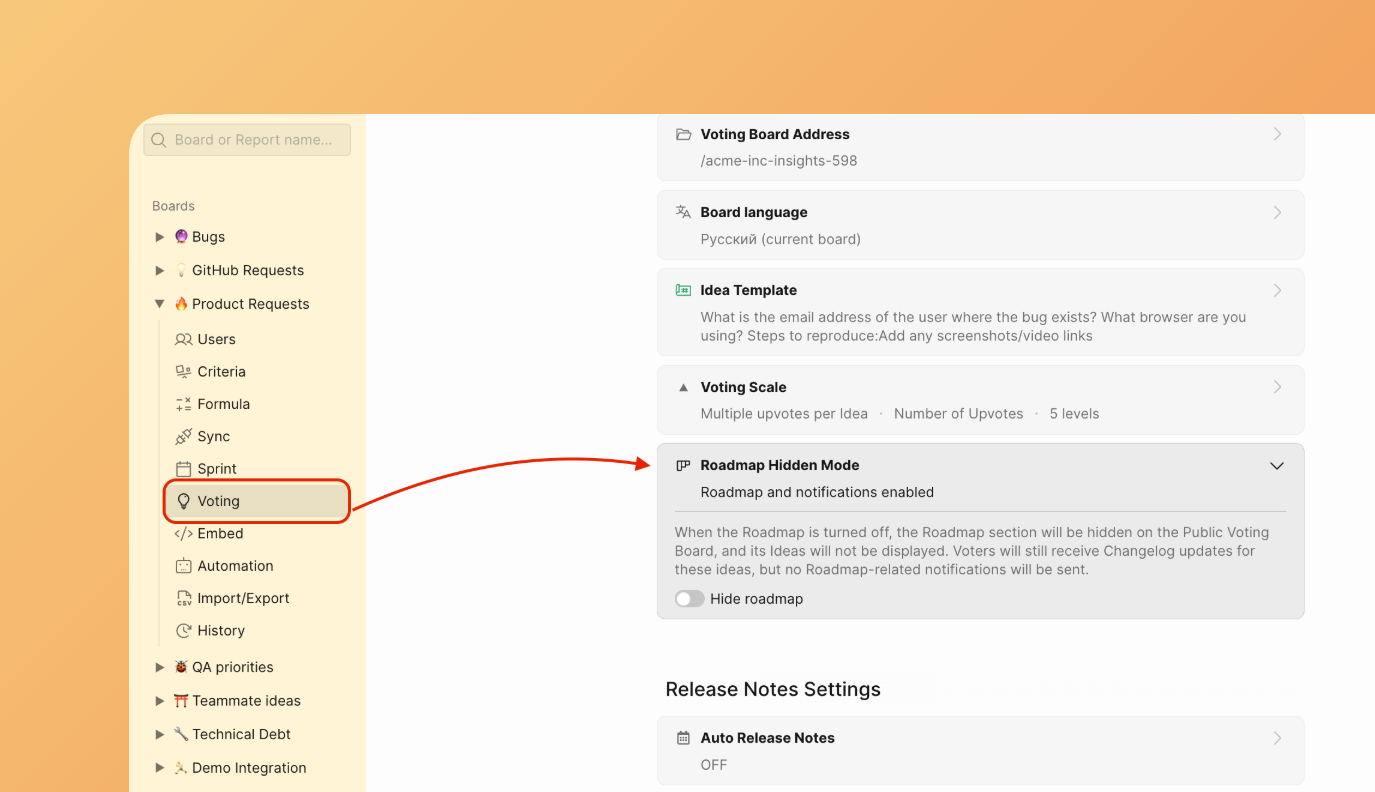Enable the Hide roadmap switch
This screenshot has height=792, width=1375.
pyautogui.click(x=689, y=598)
